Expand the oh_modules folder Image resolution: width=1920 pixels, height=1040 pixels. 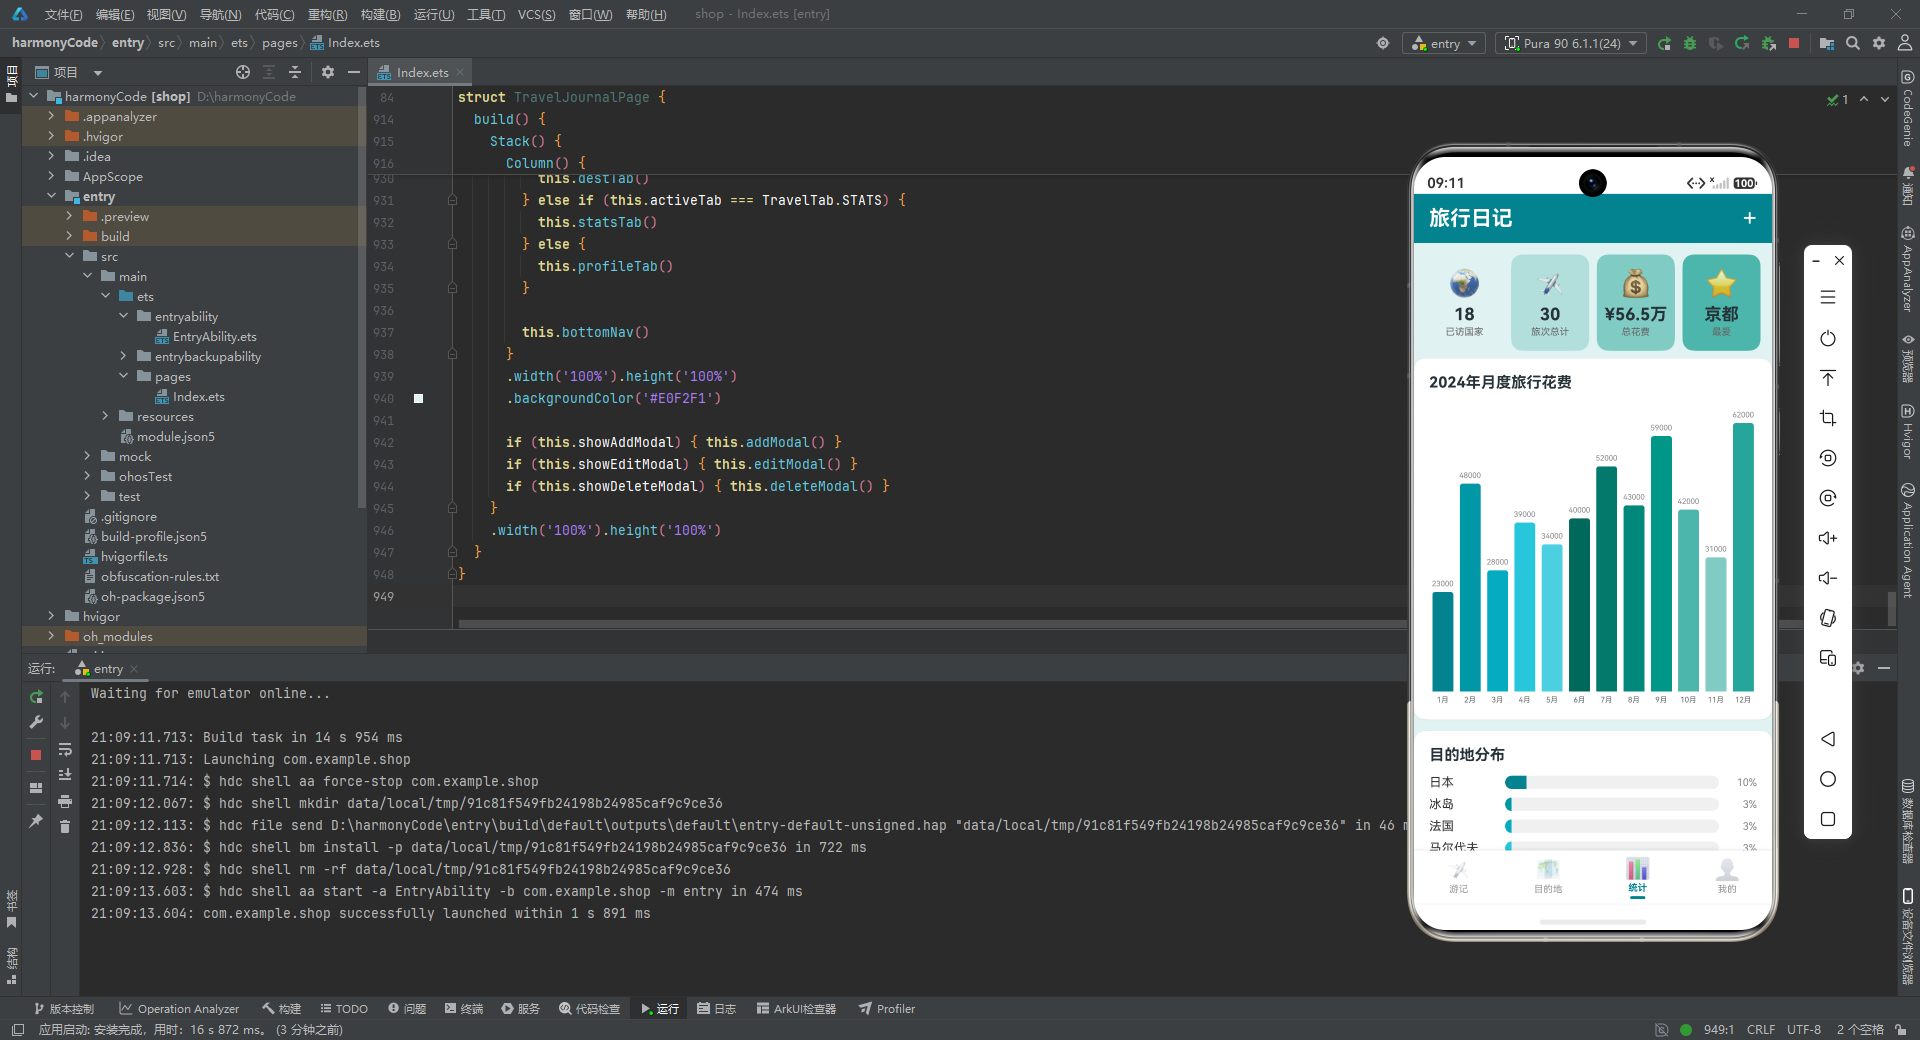point(51,636)
